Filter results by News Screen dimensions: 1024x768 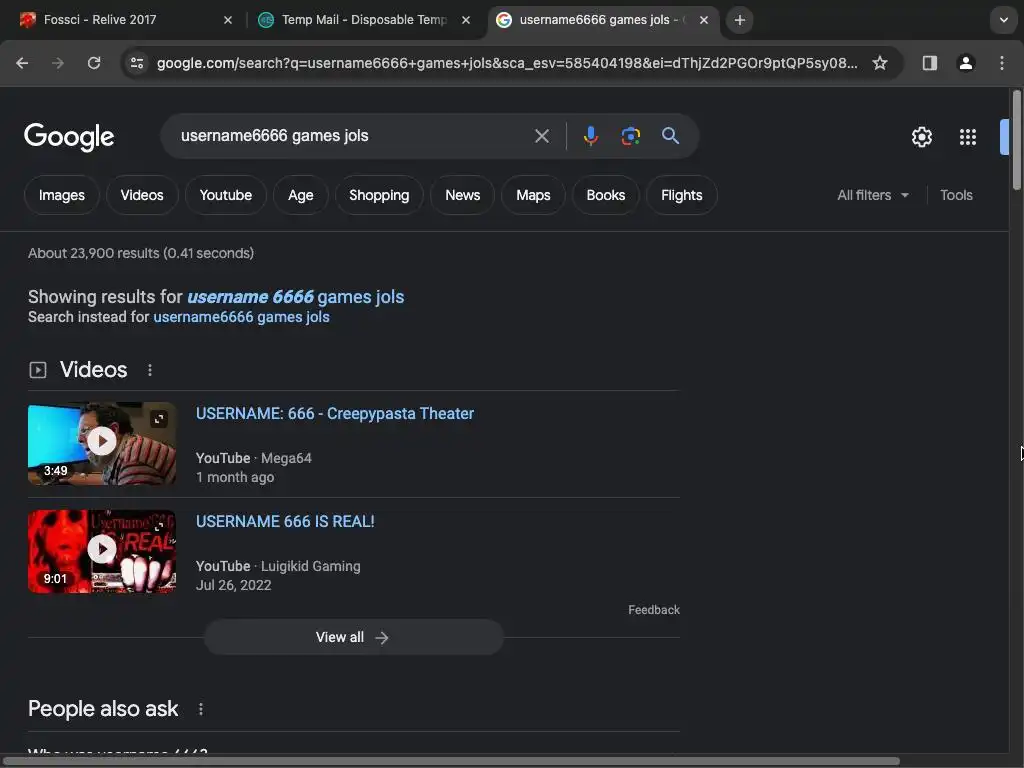click(x=462, y=195)
